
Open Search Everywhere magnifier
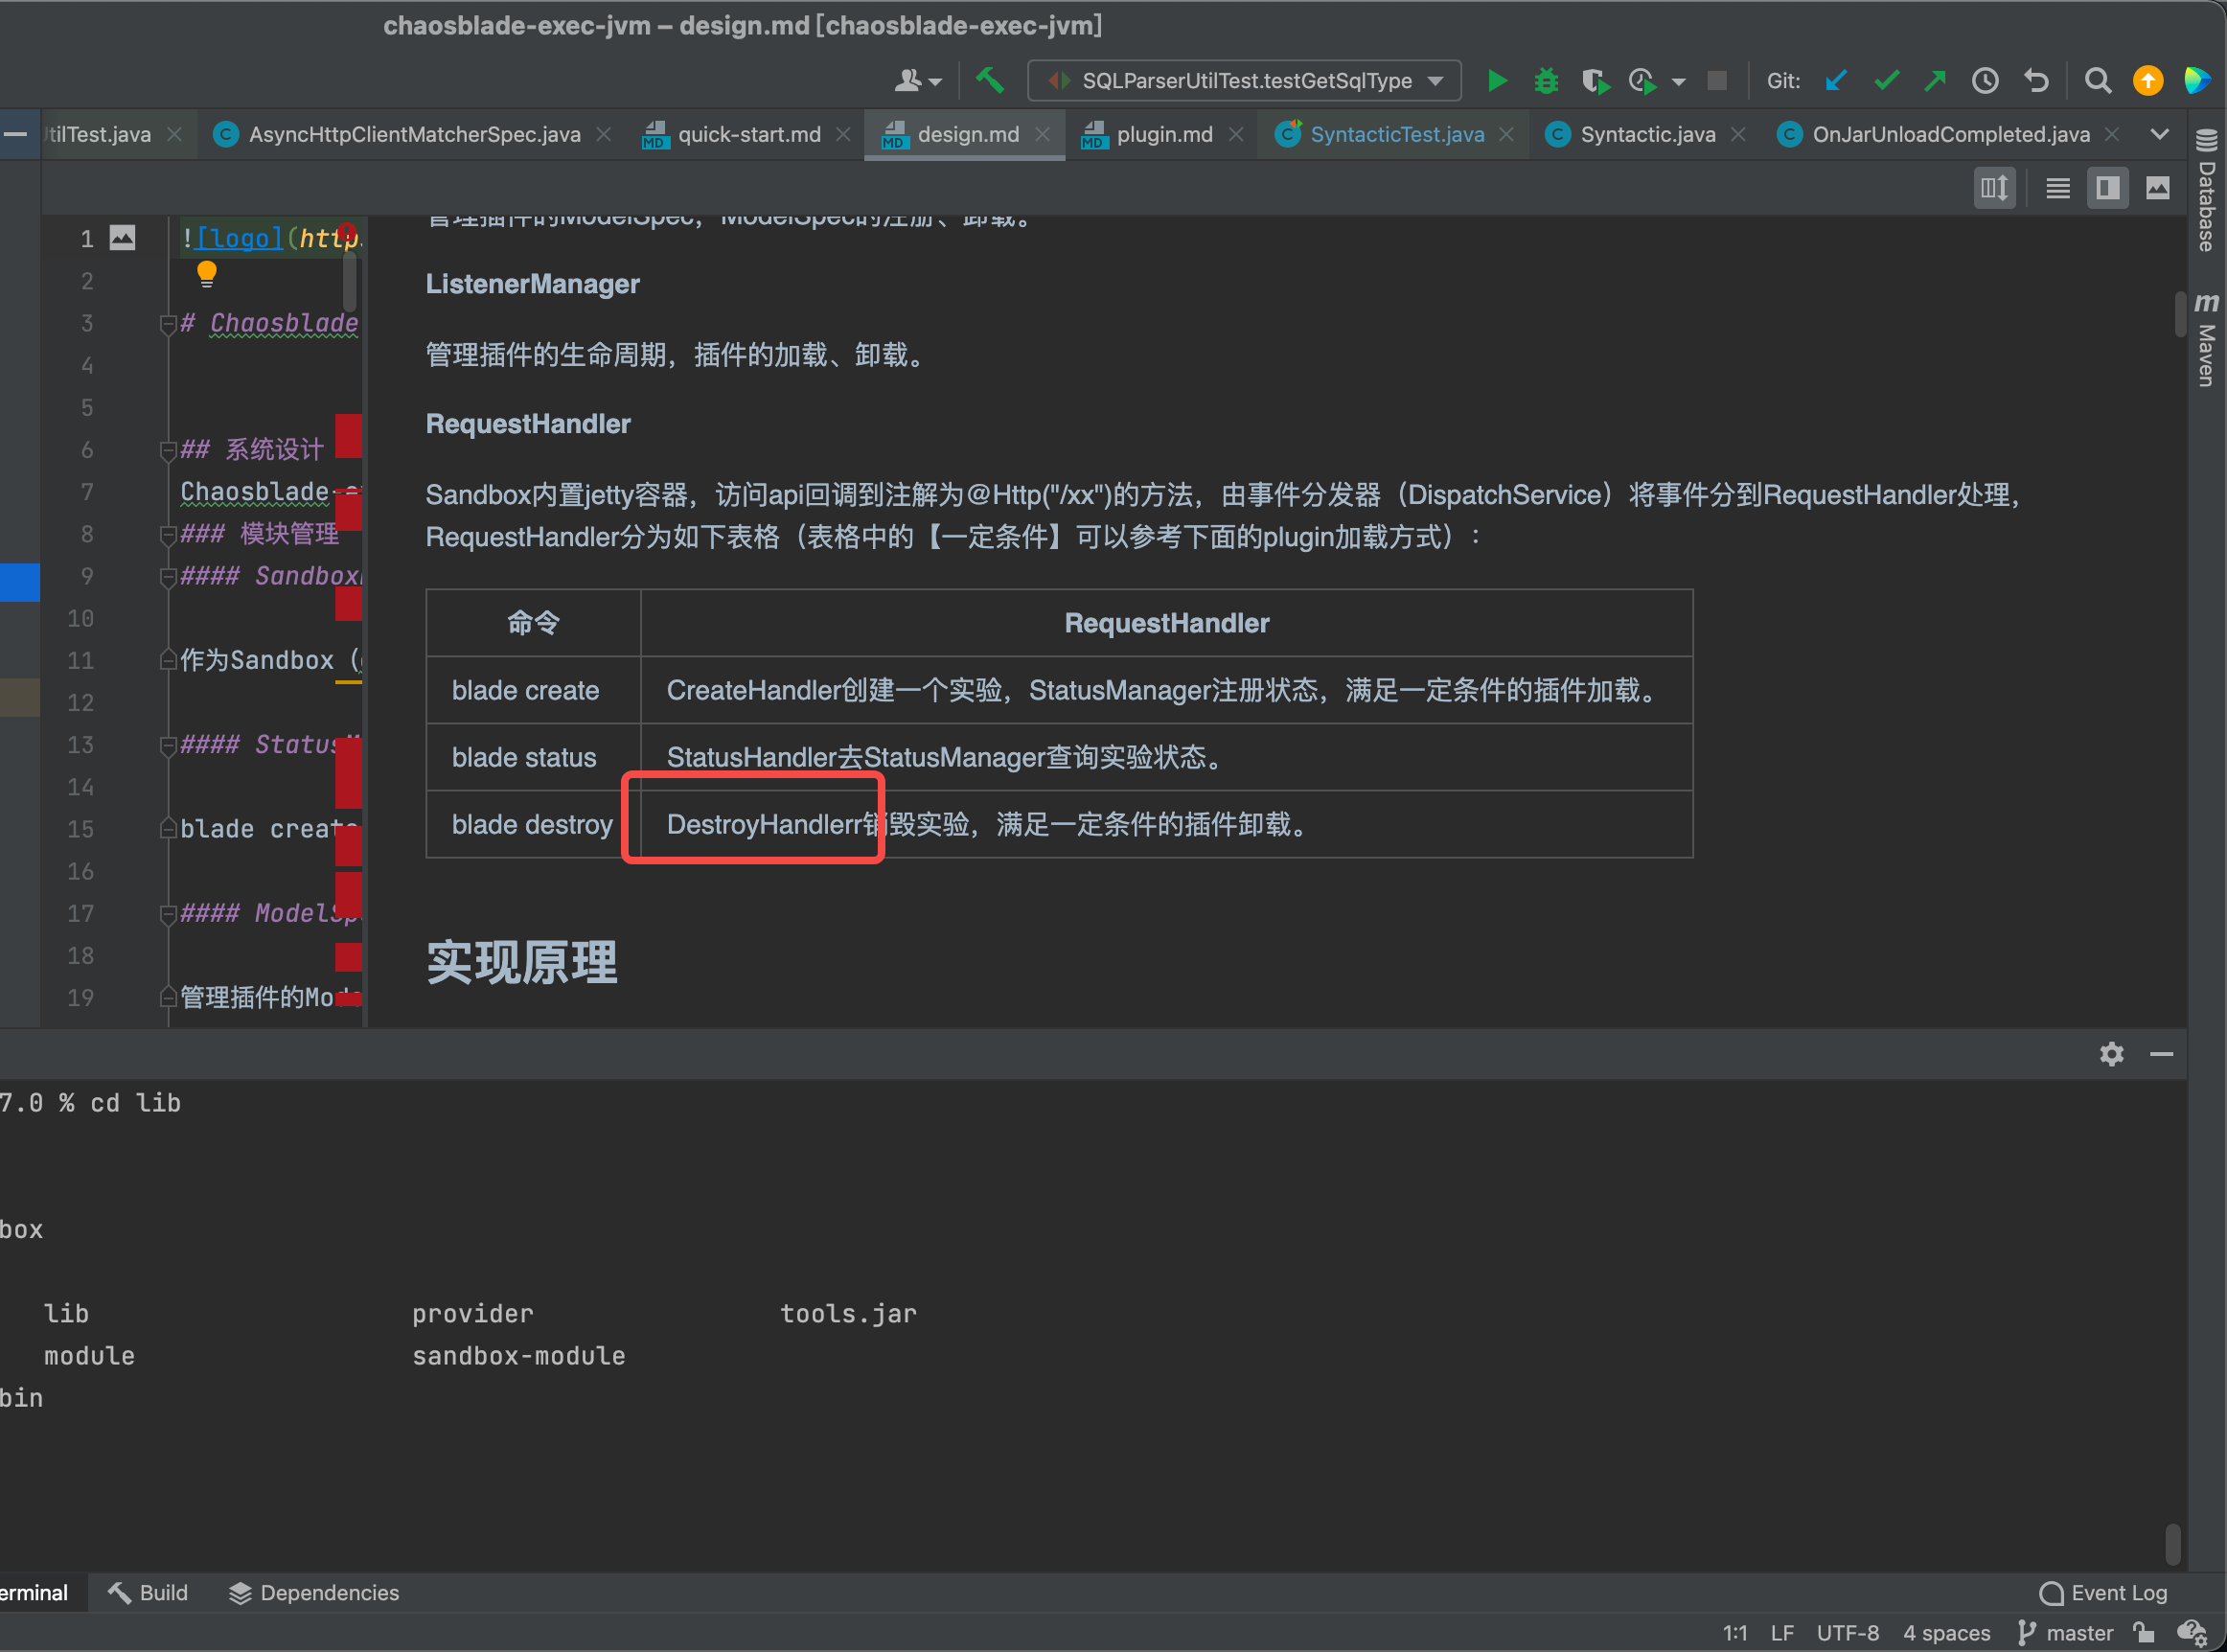click(2097, 81)
